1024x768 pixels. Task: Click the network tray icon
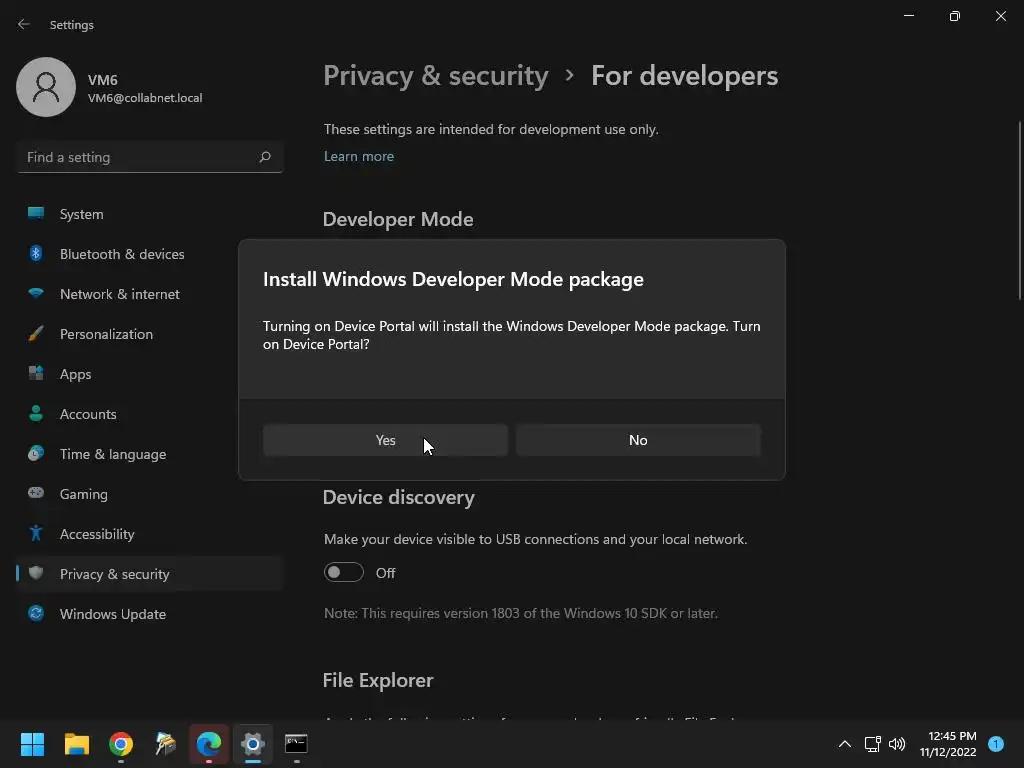click(872, 744)
